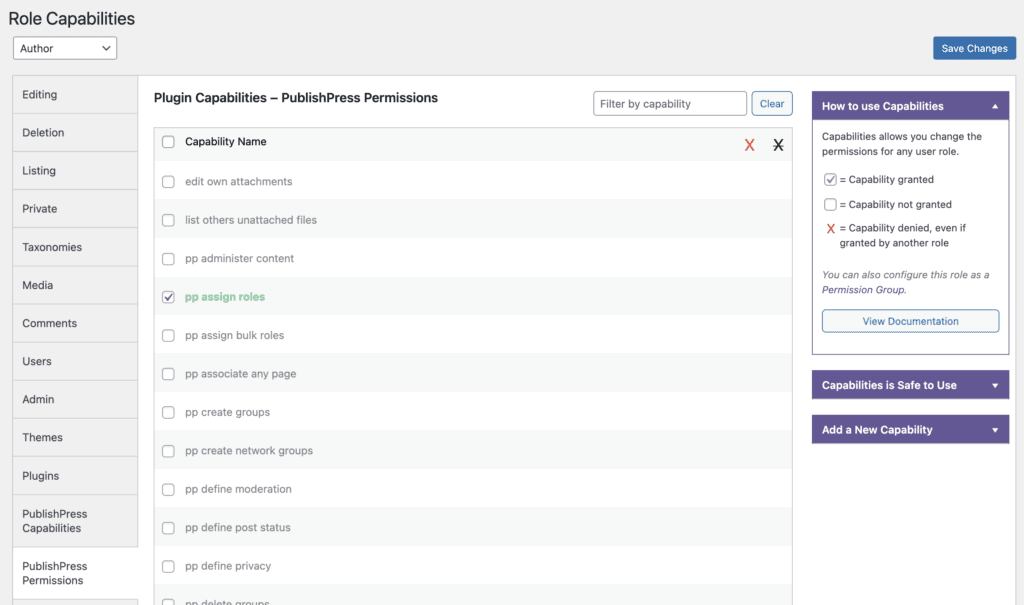Viewport: 1024px width, 605px height.
Task: Click the red X deny-all icon
Action: (750, 144)
